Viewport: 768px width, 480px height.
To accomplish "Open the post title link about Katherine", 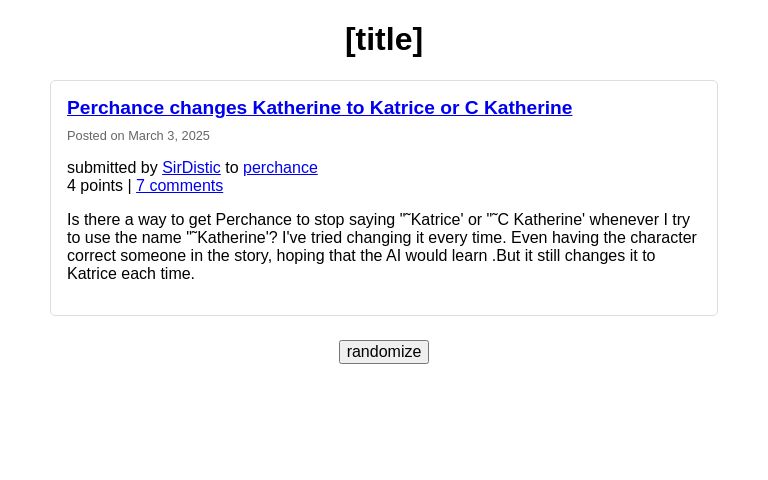I will pyautogui.click(x=319, y=107).
